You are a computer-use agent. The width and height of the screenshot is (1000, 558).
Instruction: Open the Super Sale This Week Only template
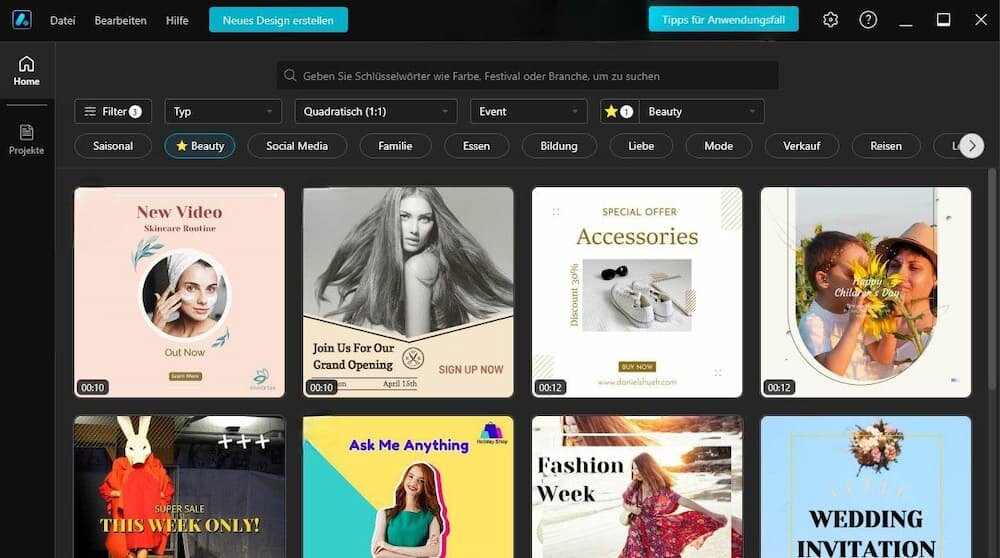(179, 487)
